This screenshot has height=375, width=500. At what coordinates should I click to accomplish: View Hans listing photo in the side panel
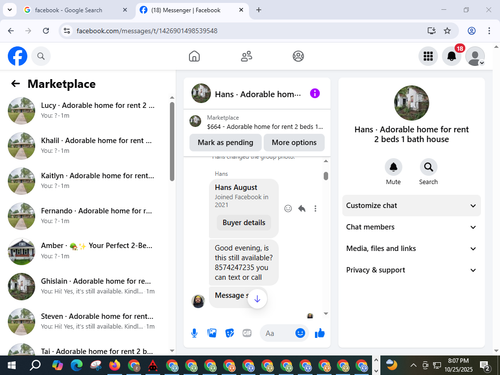(x=411, y=103)
